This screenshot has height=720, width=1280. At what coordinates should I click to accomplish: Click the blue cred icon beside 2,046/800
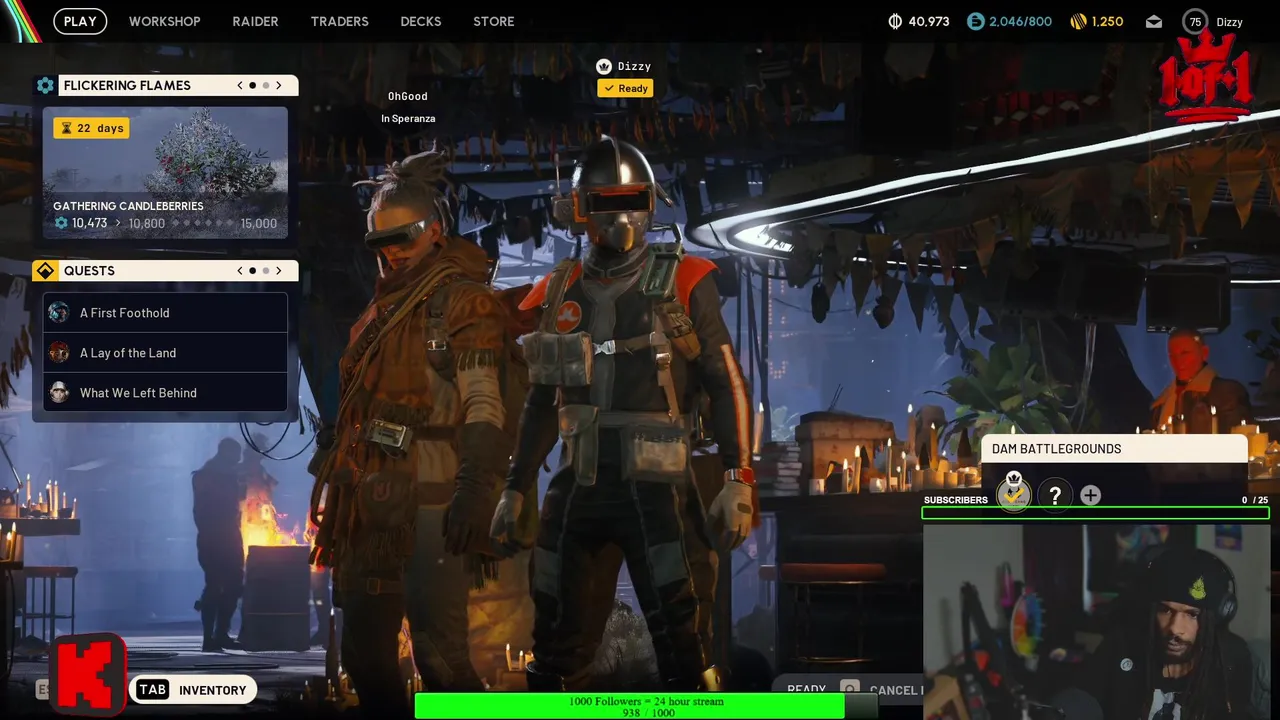point(975,21)
